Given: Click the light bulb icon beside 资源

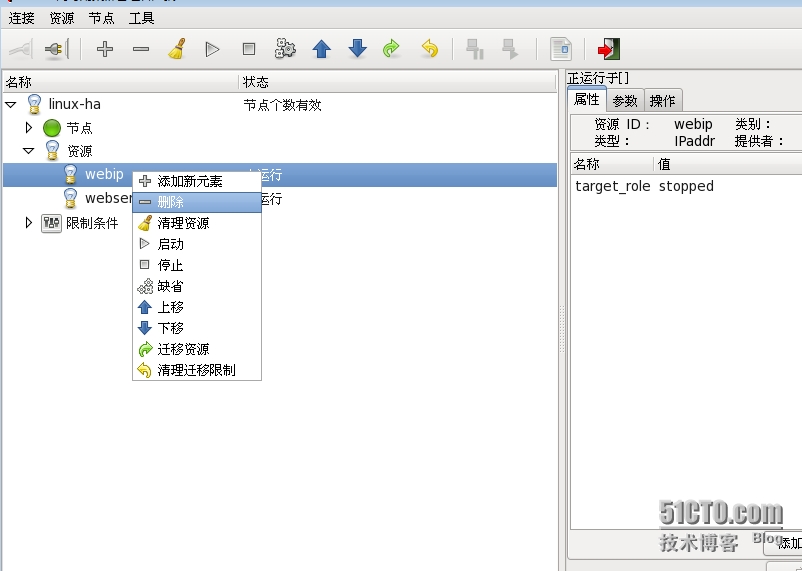Looking at the screenshot, I should point(52,151).
